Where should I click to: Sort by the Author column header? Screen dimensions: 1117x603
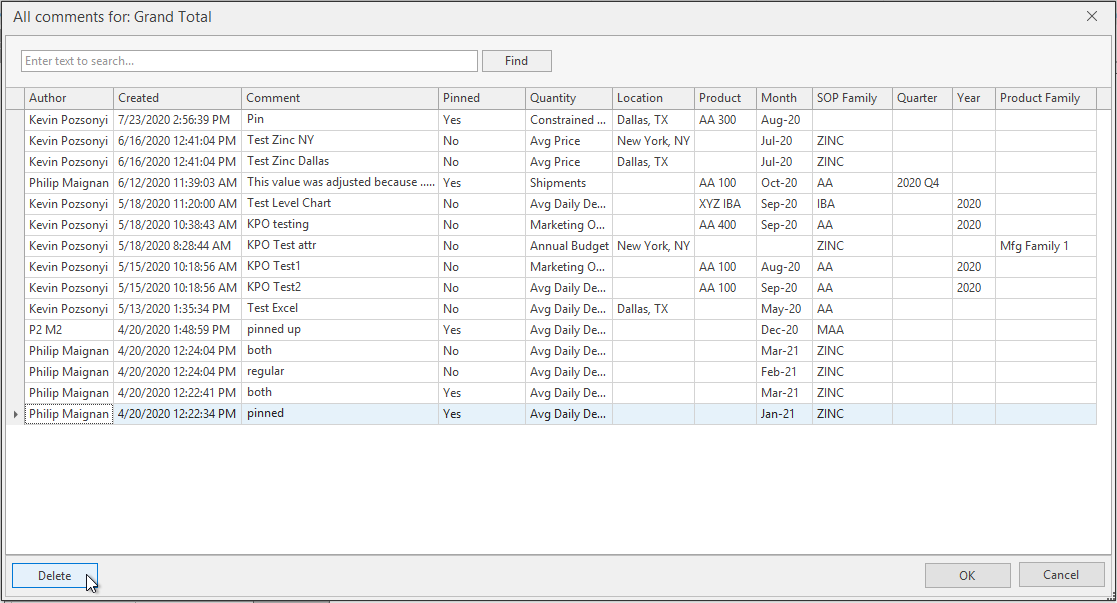click(x=69, y=98)
